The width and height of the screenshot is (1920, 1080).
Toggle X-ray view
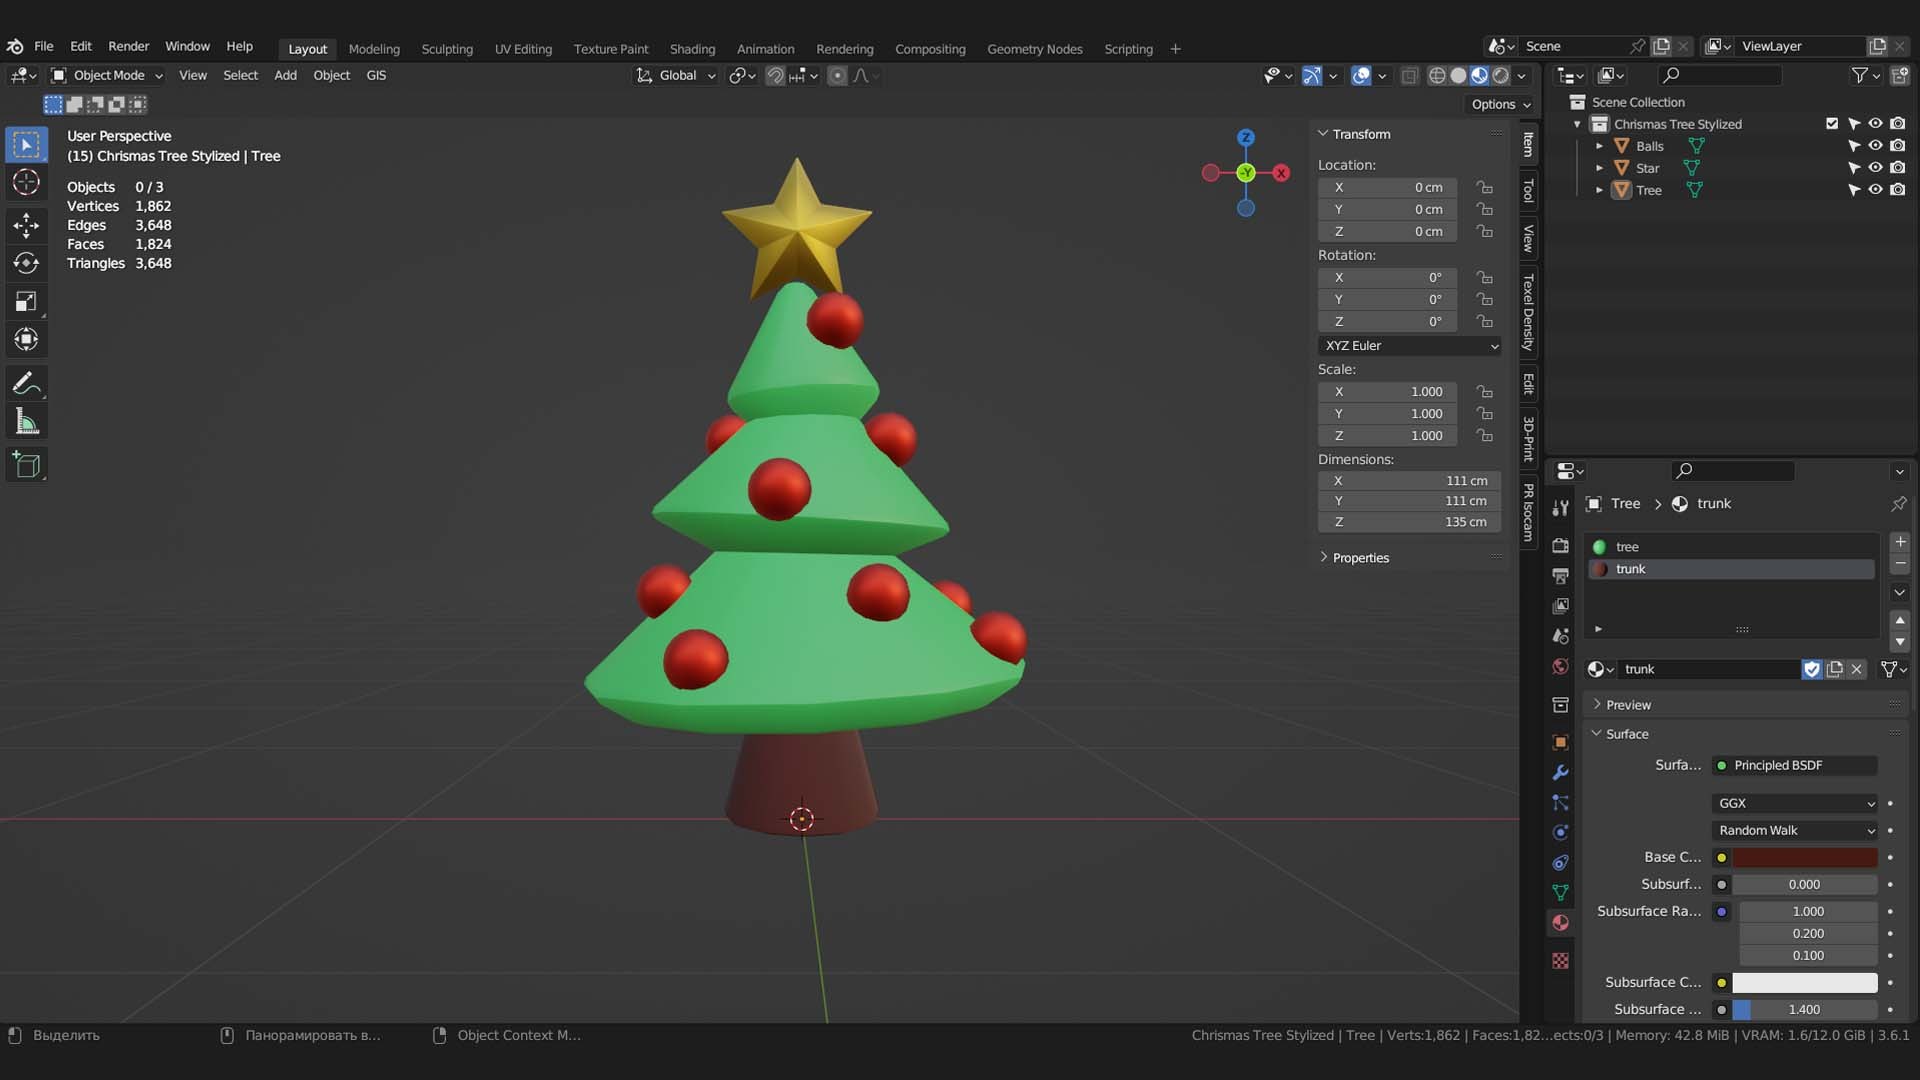1410,76
